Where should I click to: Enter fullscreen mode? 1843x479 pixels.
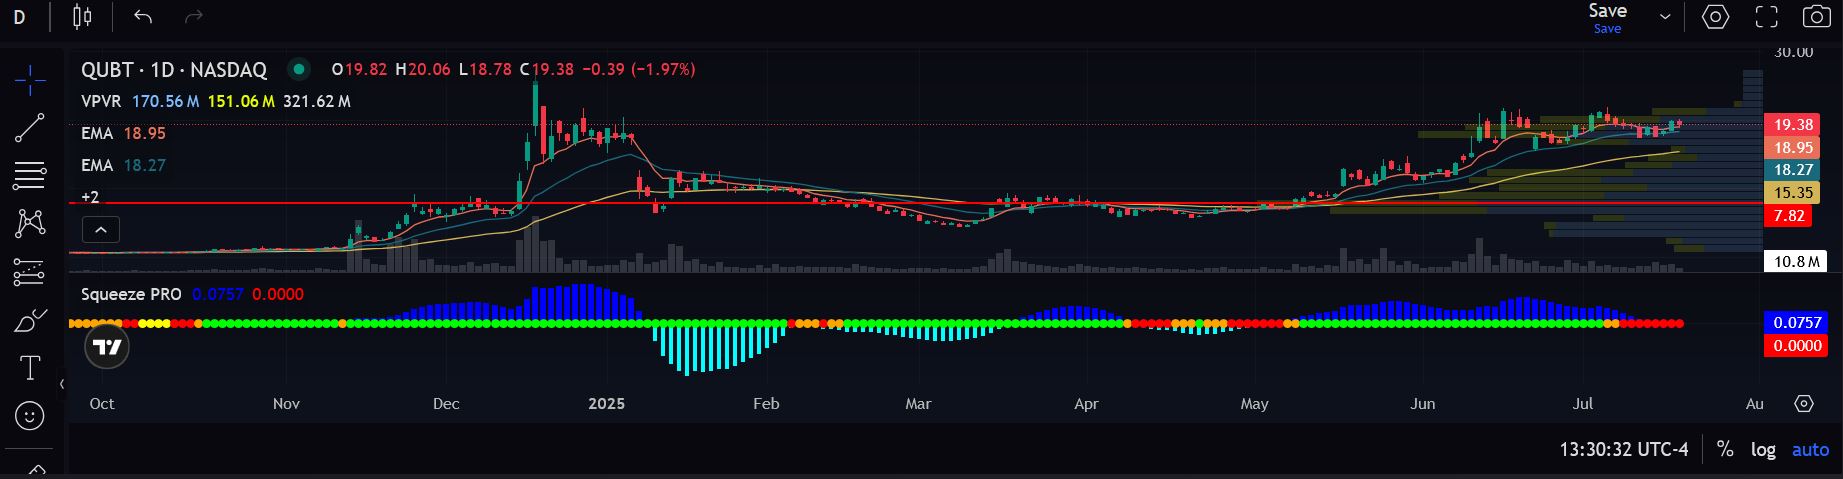pos(1767,17)
